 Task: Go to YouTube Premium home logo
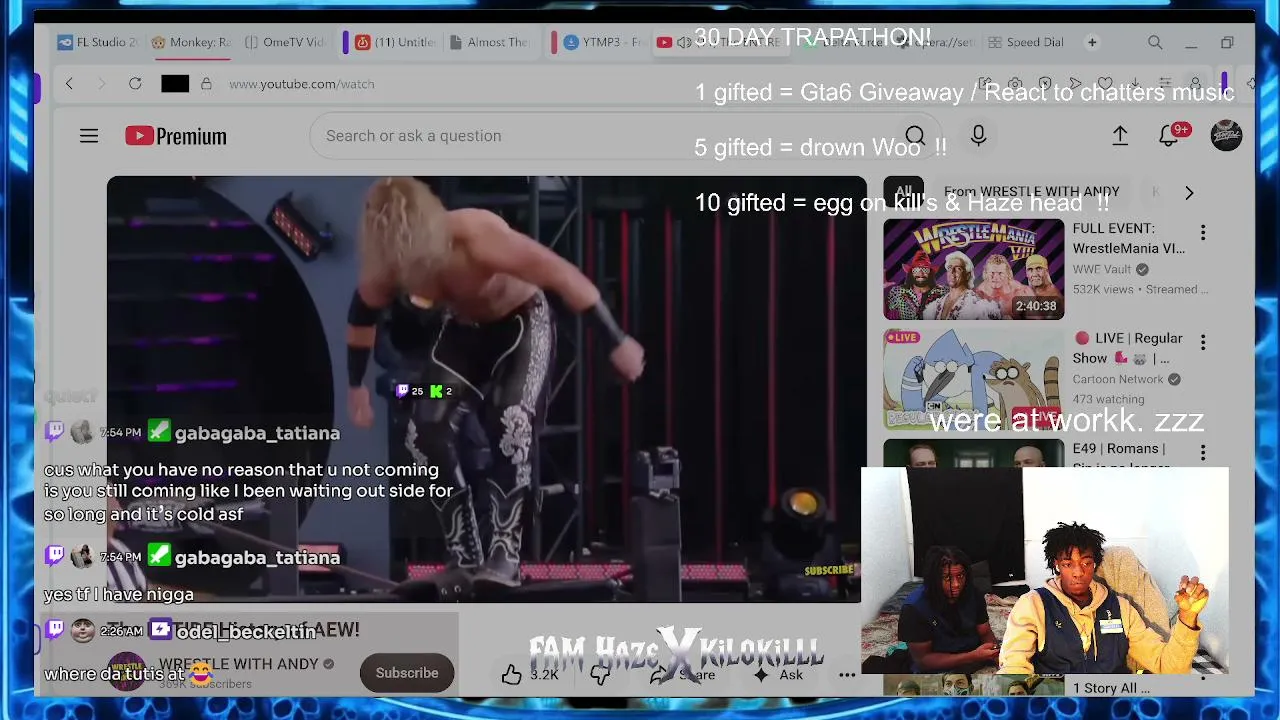[x=176, y=136]
